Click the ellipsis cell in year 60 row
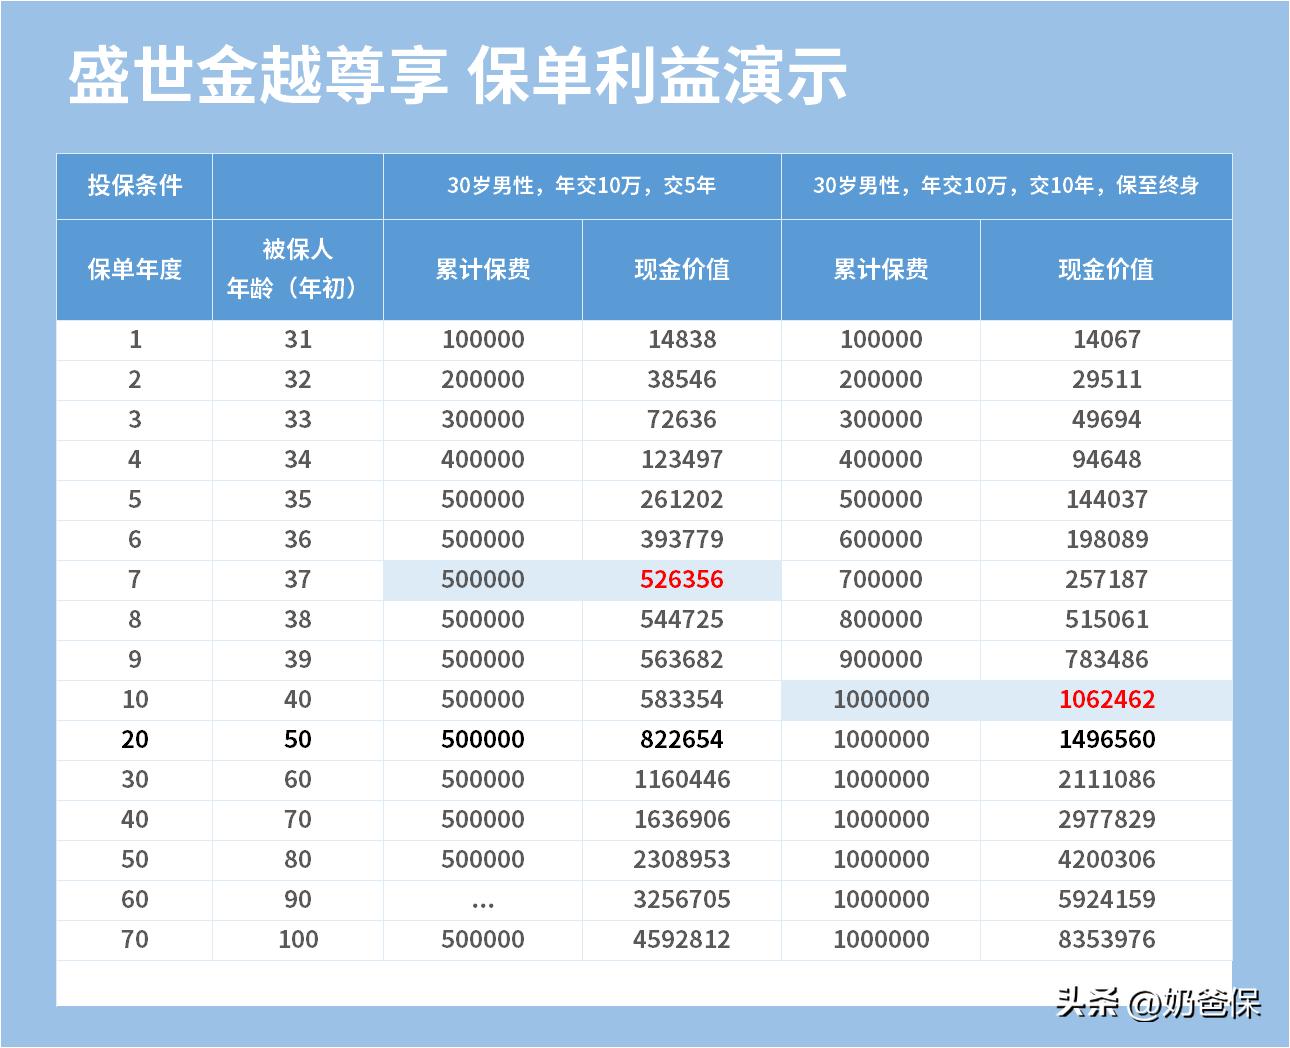Screen dimensions: 1290x1048 click(x=483, y=899)
